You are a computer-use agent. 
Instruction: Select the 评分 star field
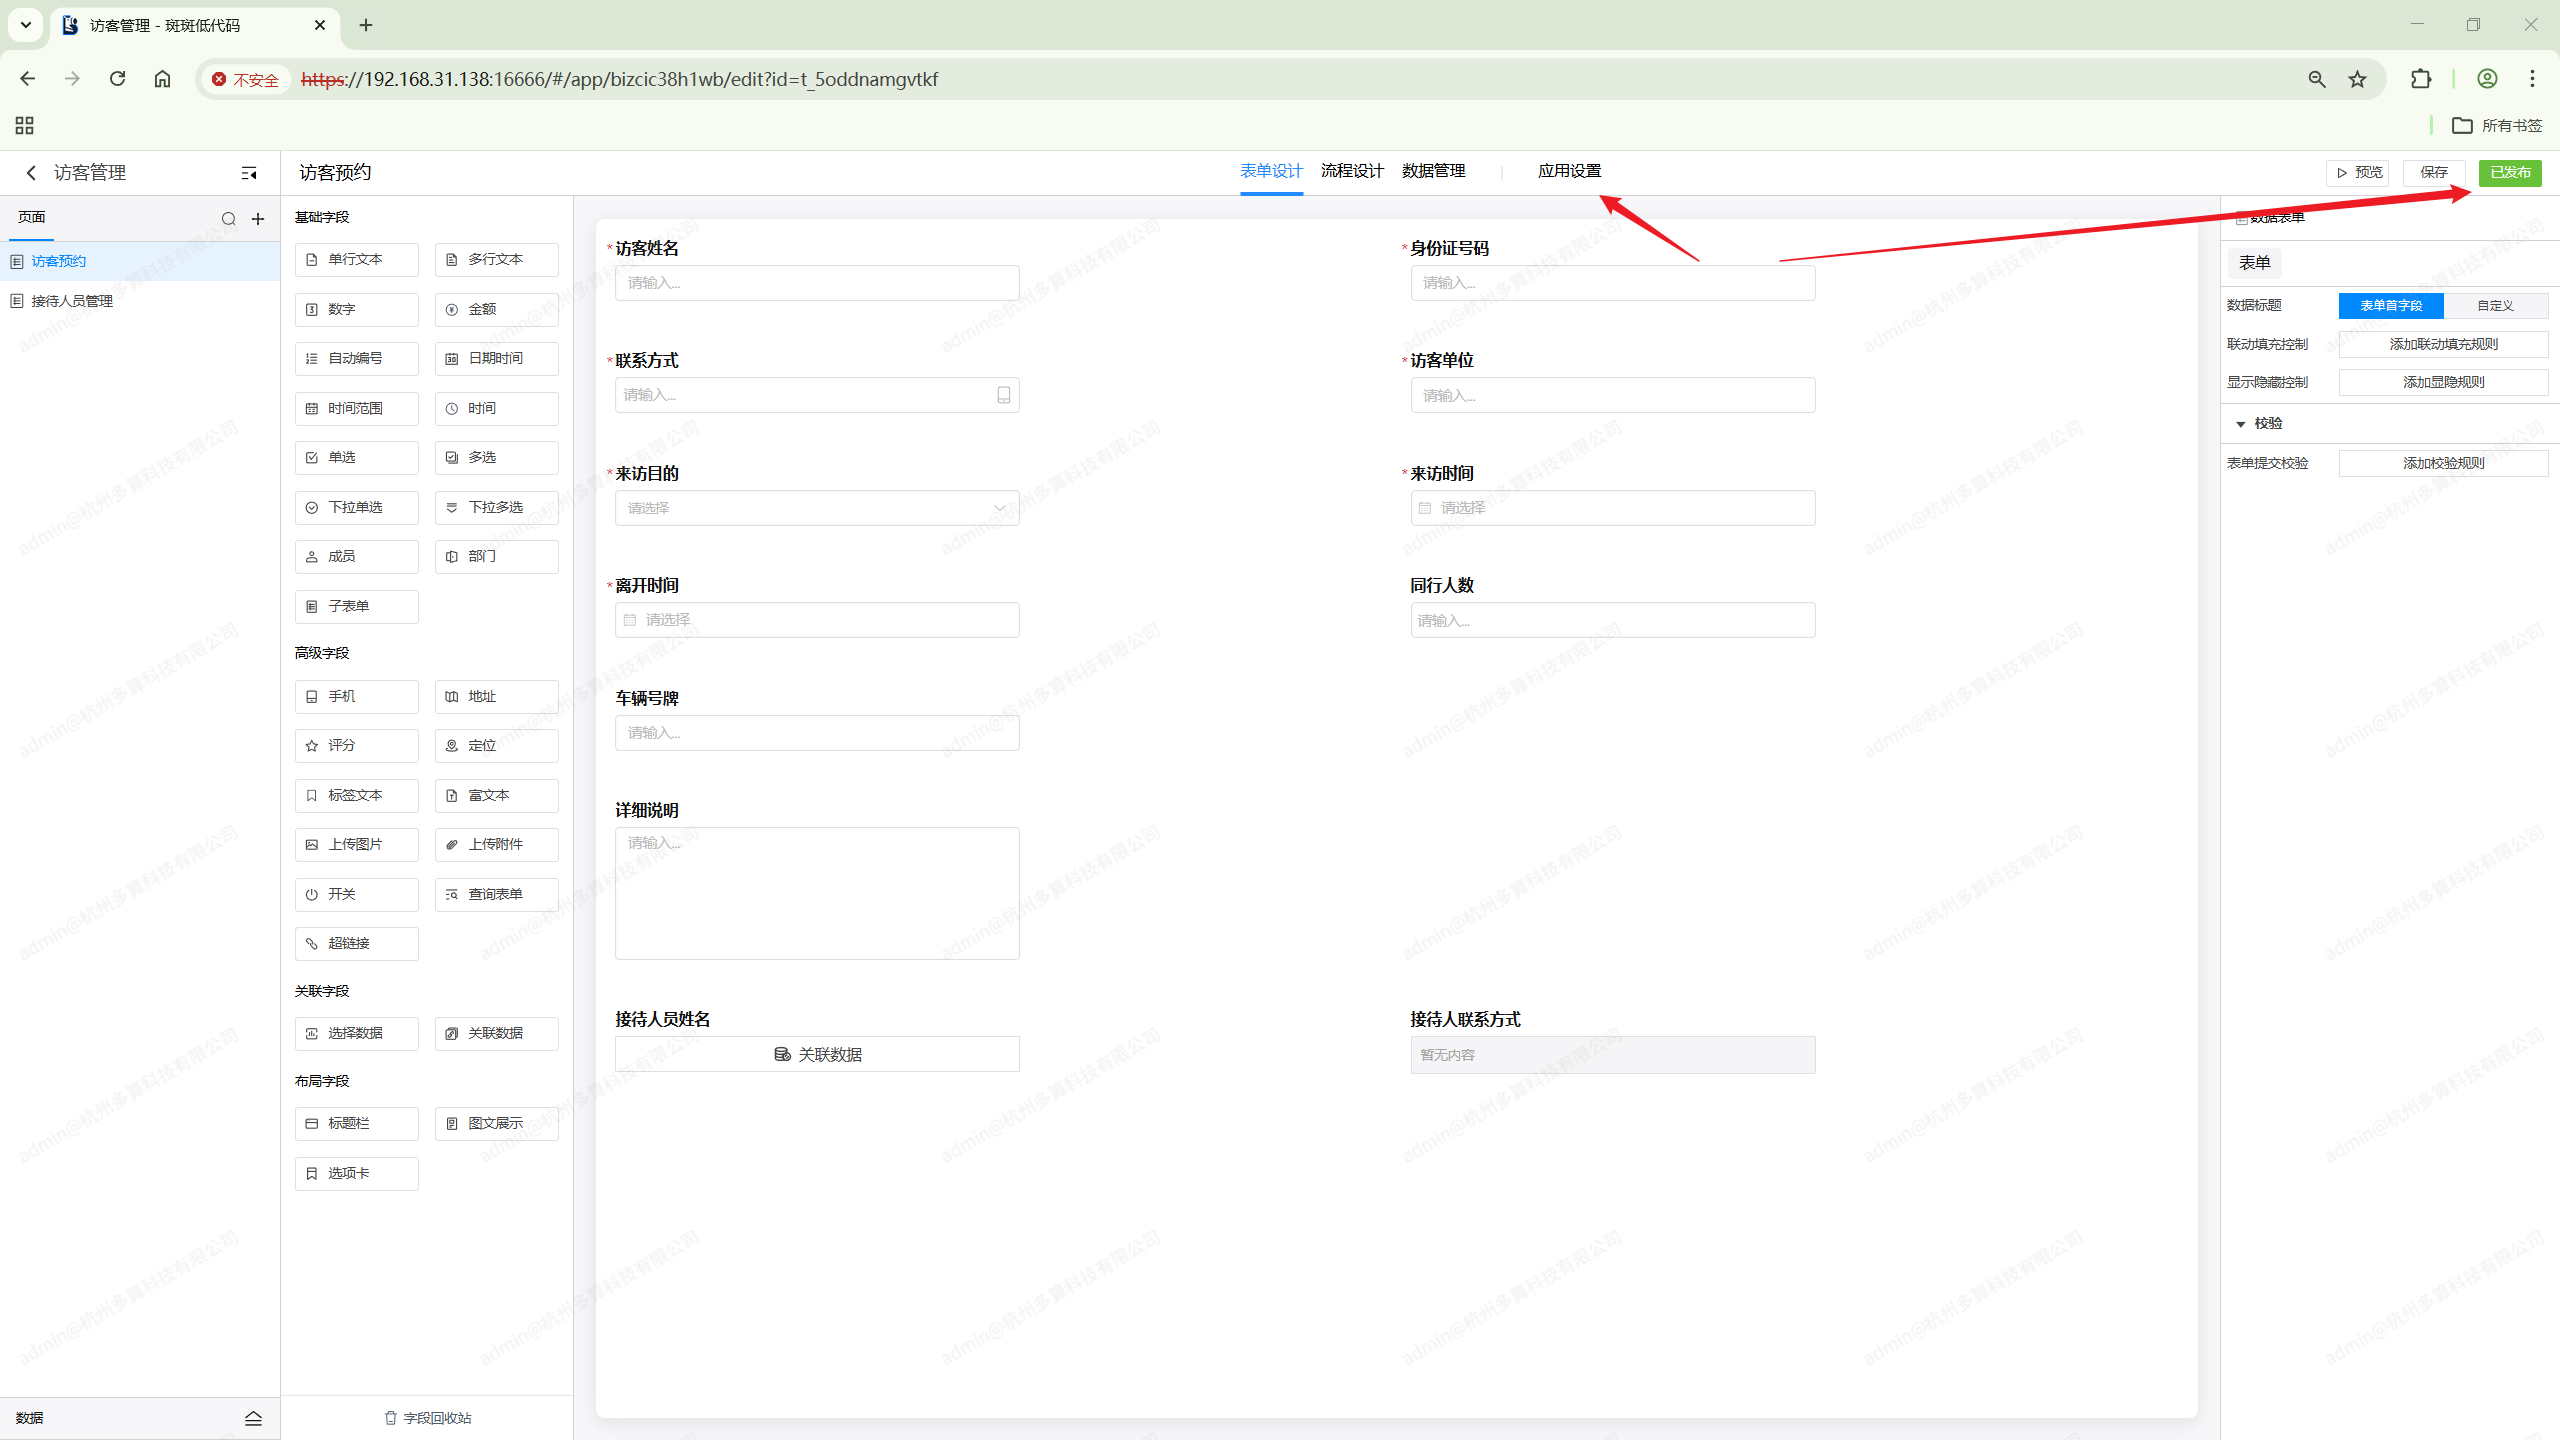click(356, 745)
